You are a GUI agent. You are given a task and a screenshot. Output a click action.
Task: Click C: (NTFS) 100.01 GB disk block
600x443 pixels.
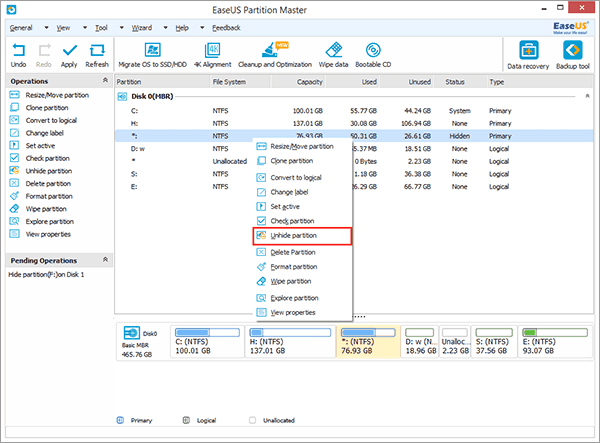coord(207,342)
